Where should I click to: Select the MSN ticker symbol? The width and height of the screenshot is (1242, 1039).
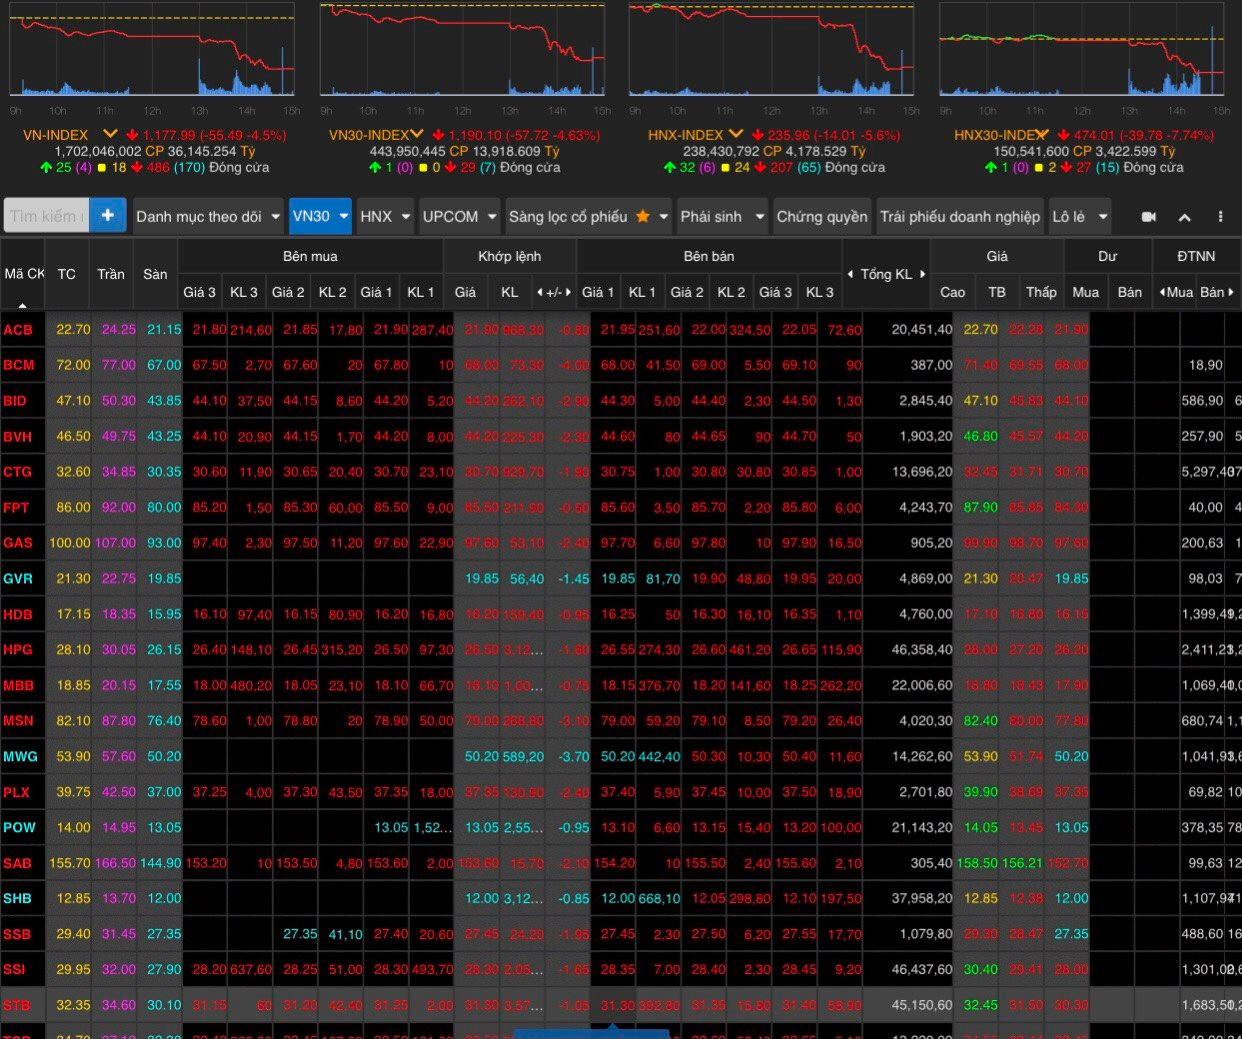coord(19,721)
